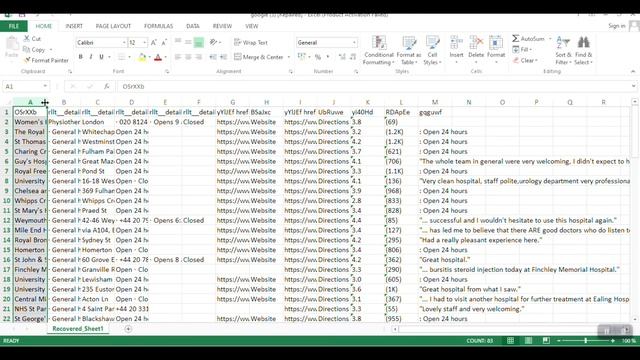Toggle Bold formatting

coord(80,57)
